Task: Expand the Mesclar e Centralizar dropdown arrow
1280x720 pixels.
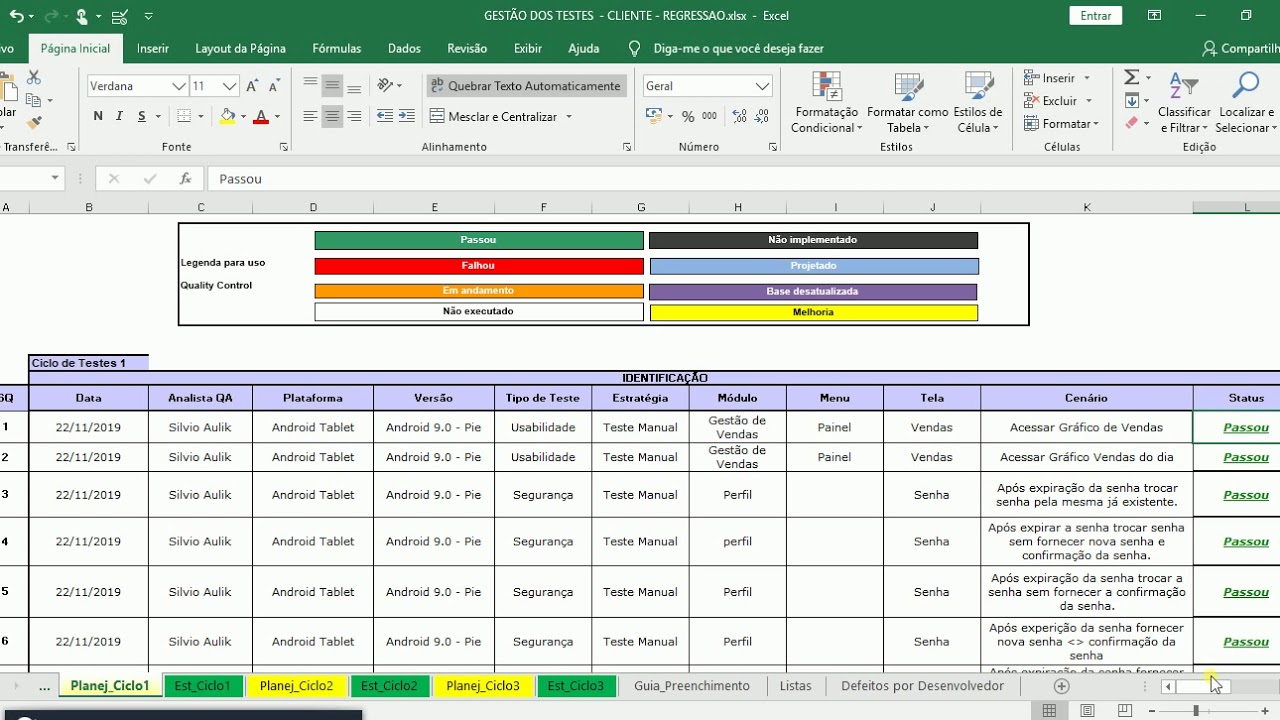Action: (x=569, y=117)
